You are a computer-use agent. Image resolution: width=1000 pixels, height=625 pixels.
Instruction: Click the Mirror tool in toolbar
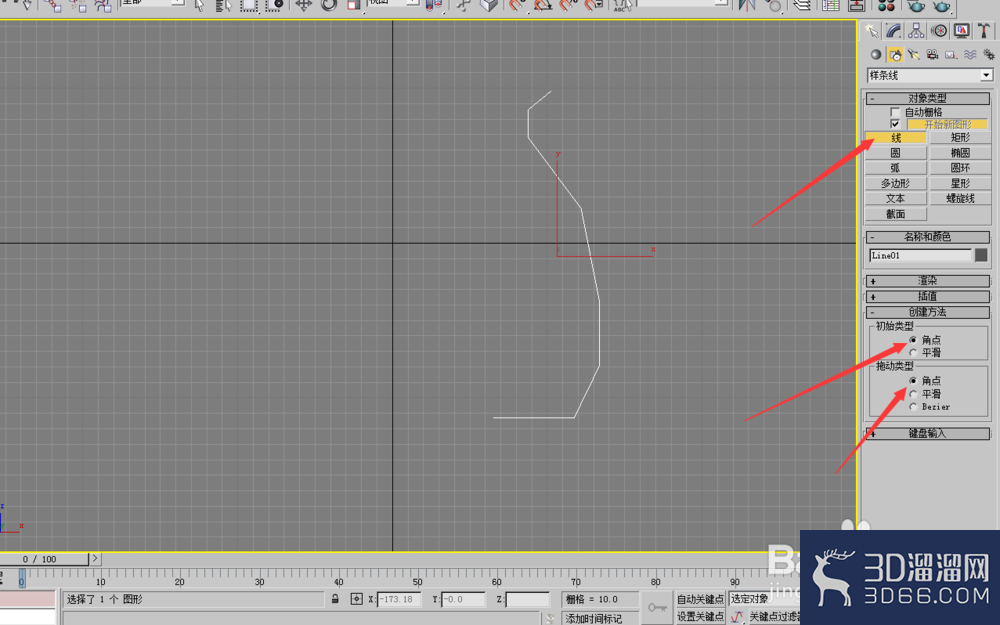pos(747,5)
